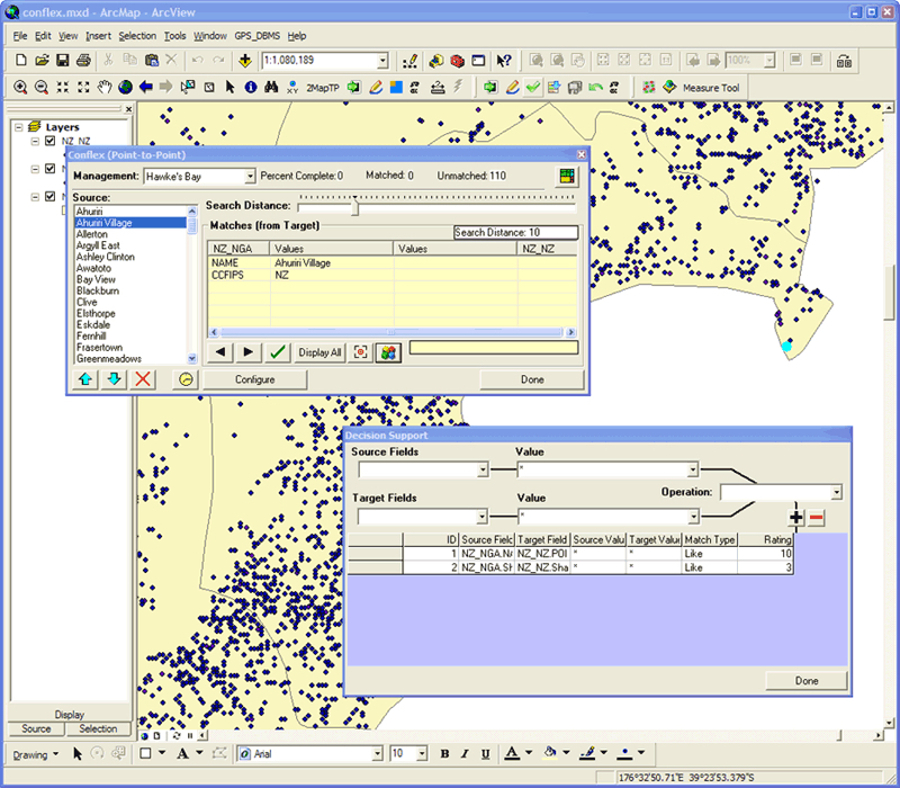
Task: Select the Pan hand tool
Action: (x=104, y=87)
